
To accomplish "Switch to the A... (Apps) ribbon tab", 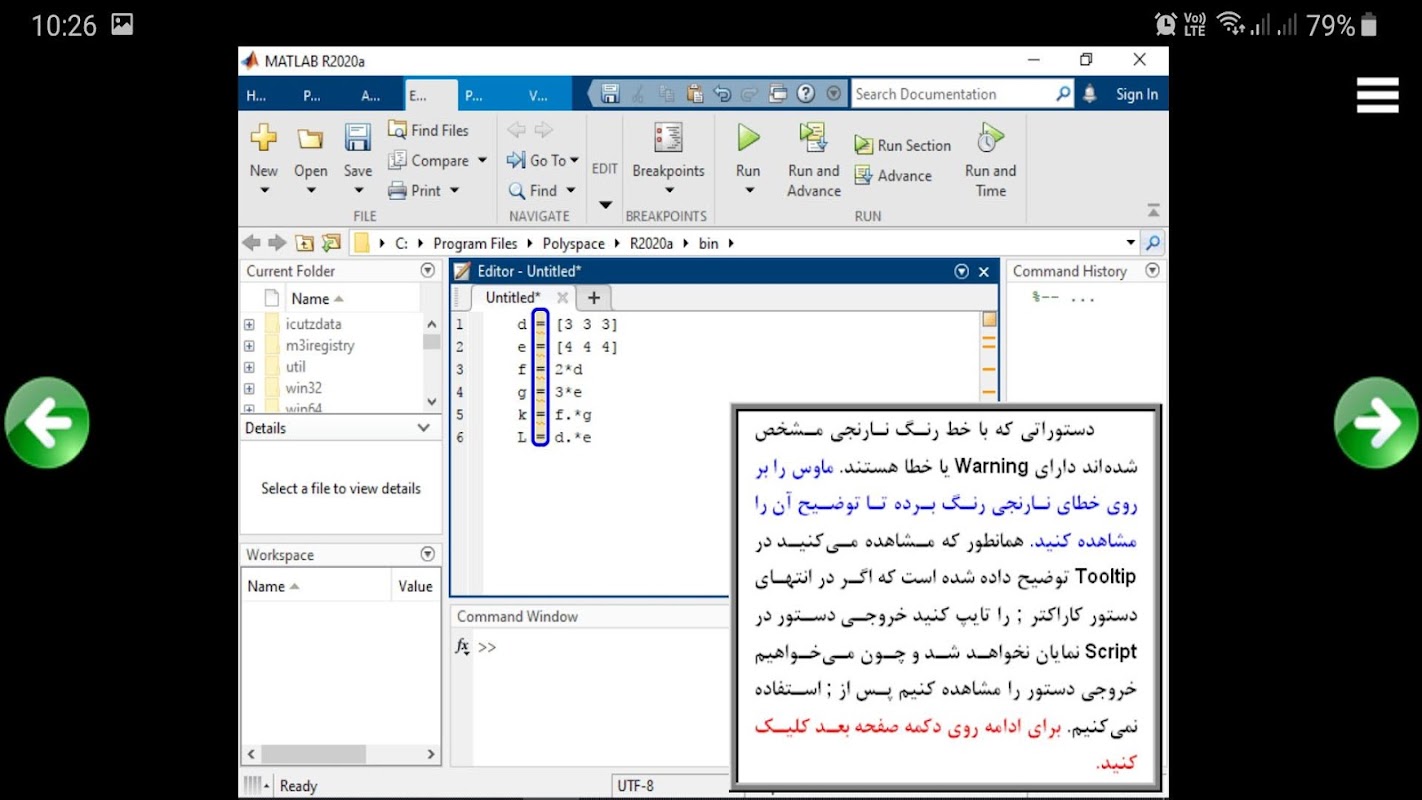I will pos(371,96).
